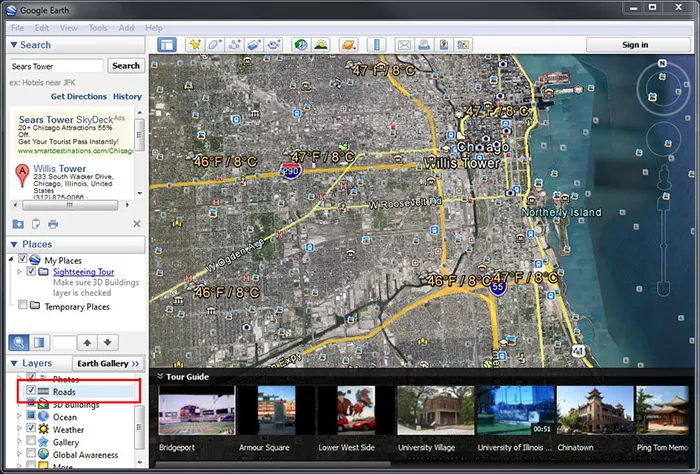Show historical imagery clock icon
This screenshot has width=700, height=474.
pyautogui.click(x=301, y=45)
